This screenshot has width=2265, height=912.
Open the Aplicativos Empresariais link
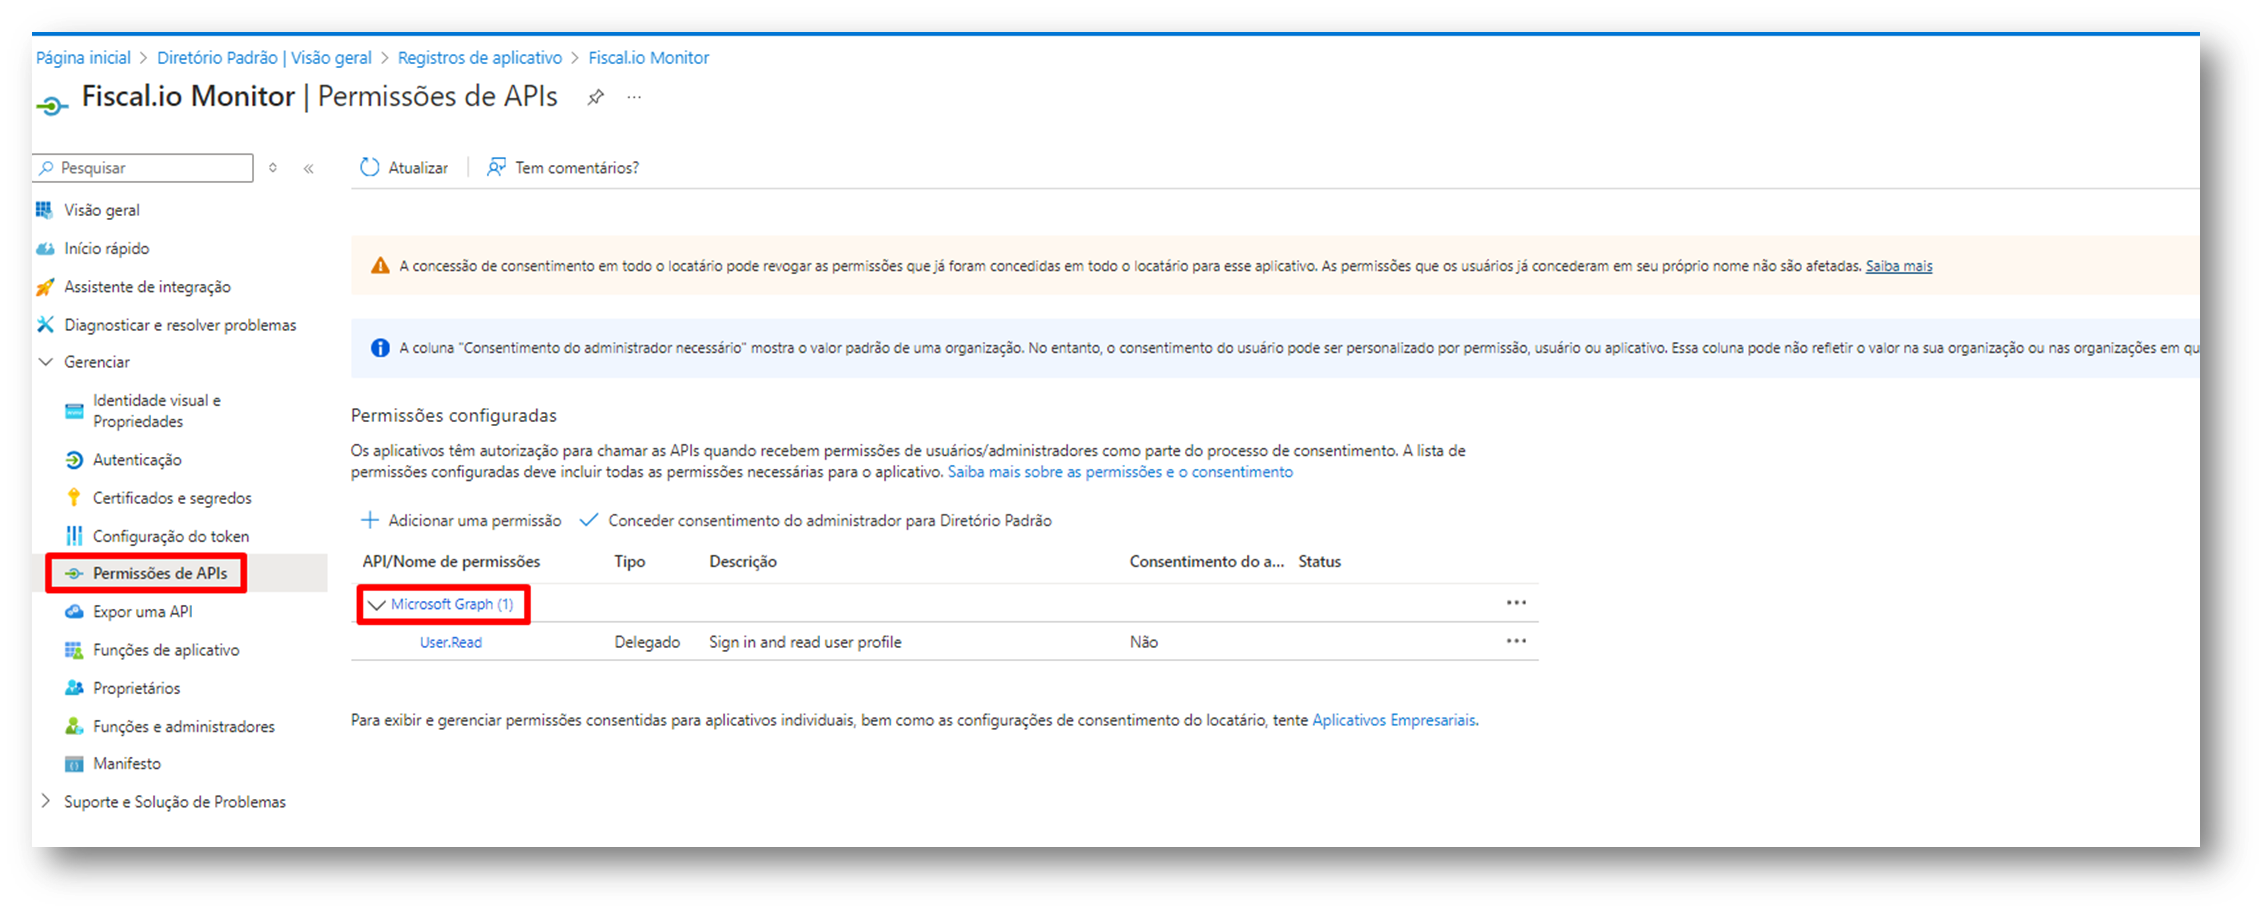(x=1394, y=720)
